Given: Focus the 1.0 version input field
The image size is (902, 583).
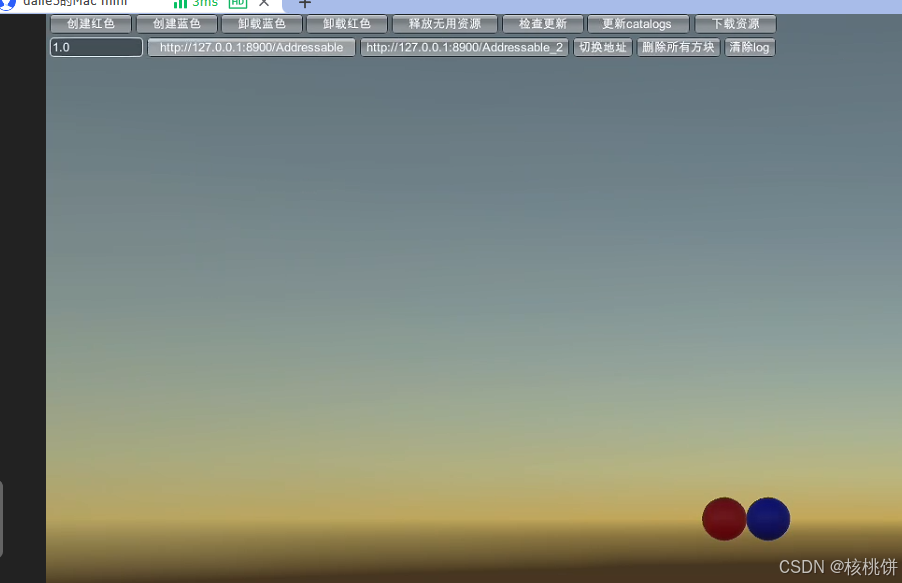Looking at the screenshot, I should (x=97, y=47).
